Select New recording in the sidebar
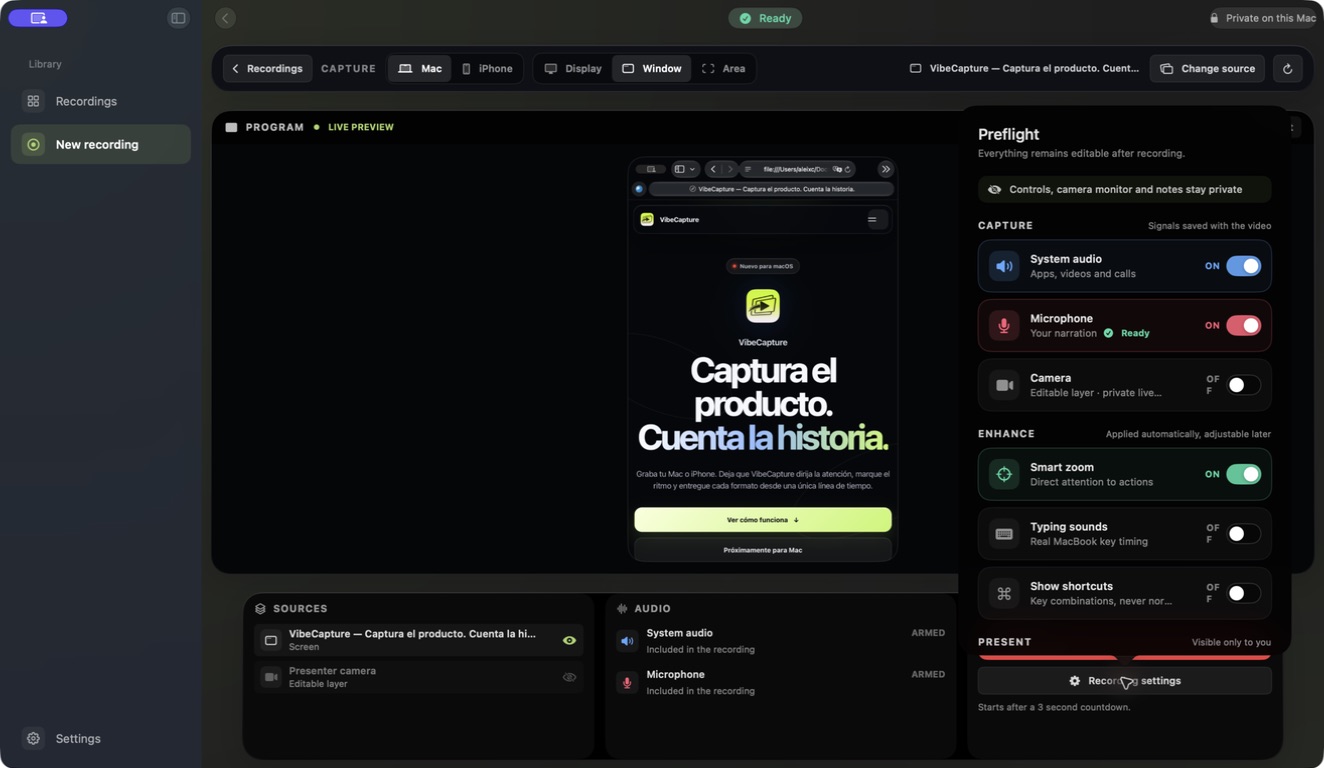The width and height of the screenshot is (1324, 768). click(x=101, y=144)
